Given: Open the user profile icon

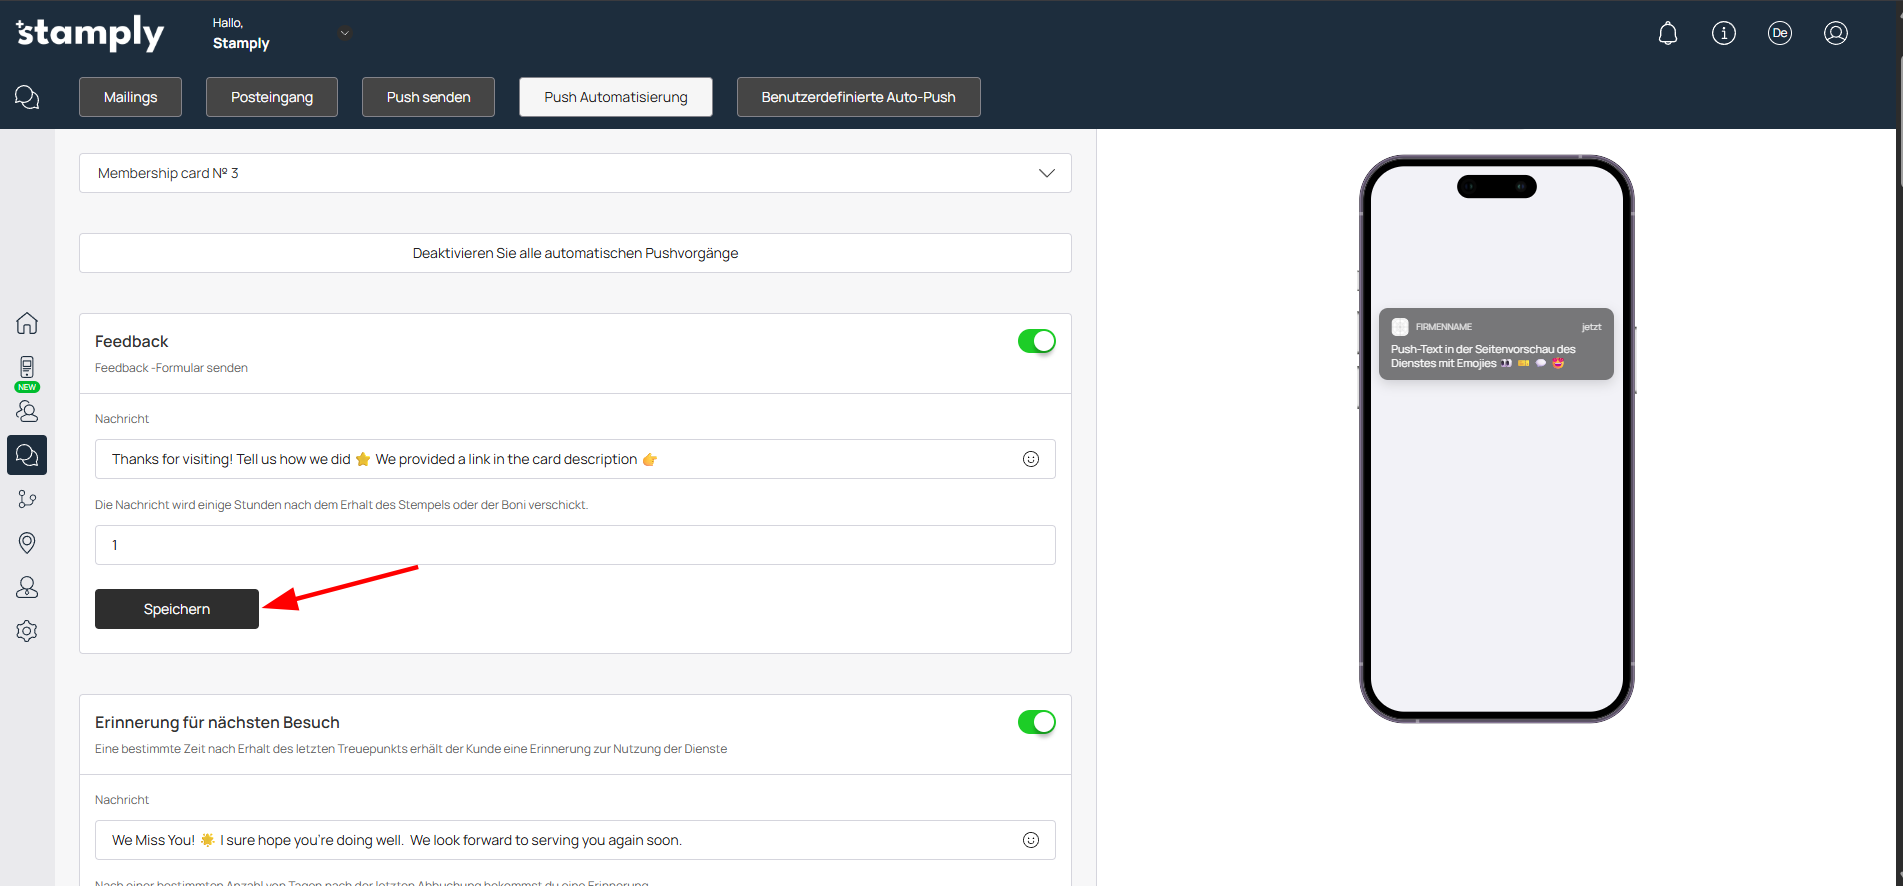Looking at the screenshot, I should (x=1835, y=34).
